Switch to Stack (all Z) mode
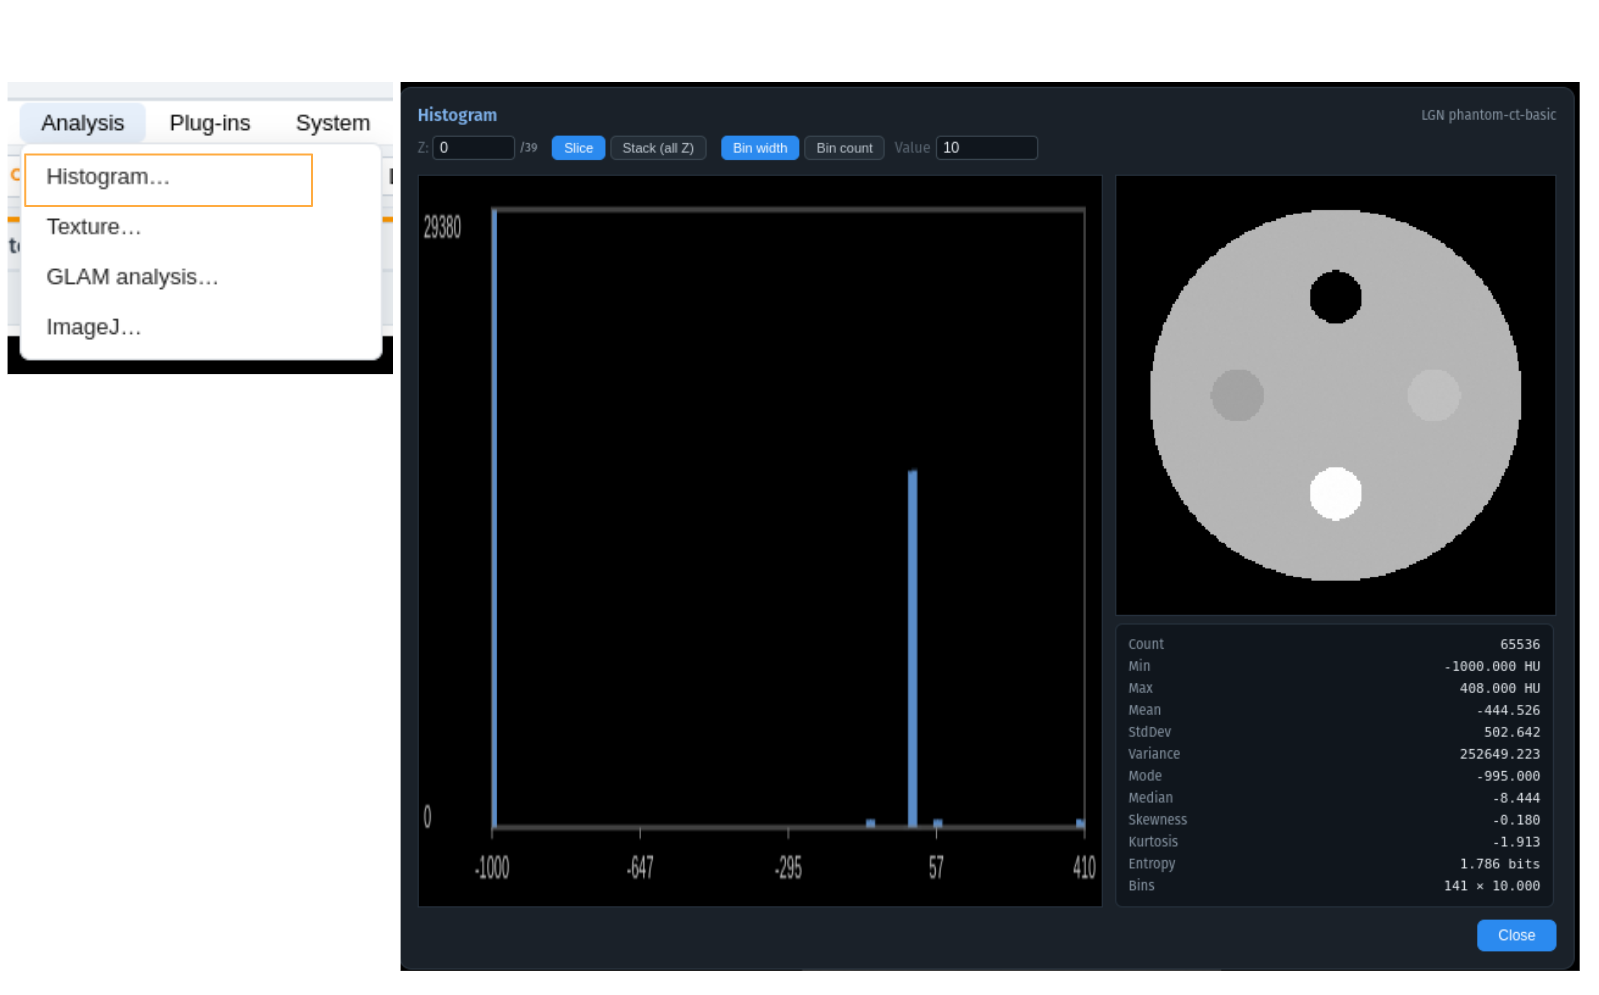Image resolution: width=1599 pixels, height=995 pixels. (658, 148)
